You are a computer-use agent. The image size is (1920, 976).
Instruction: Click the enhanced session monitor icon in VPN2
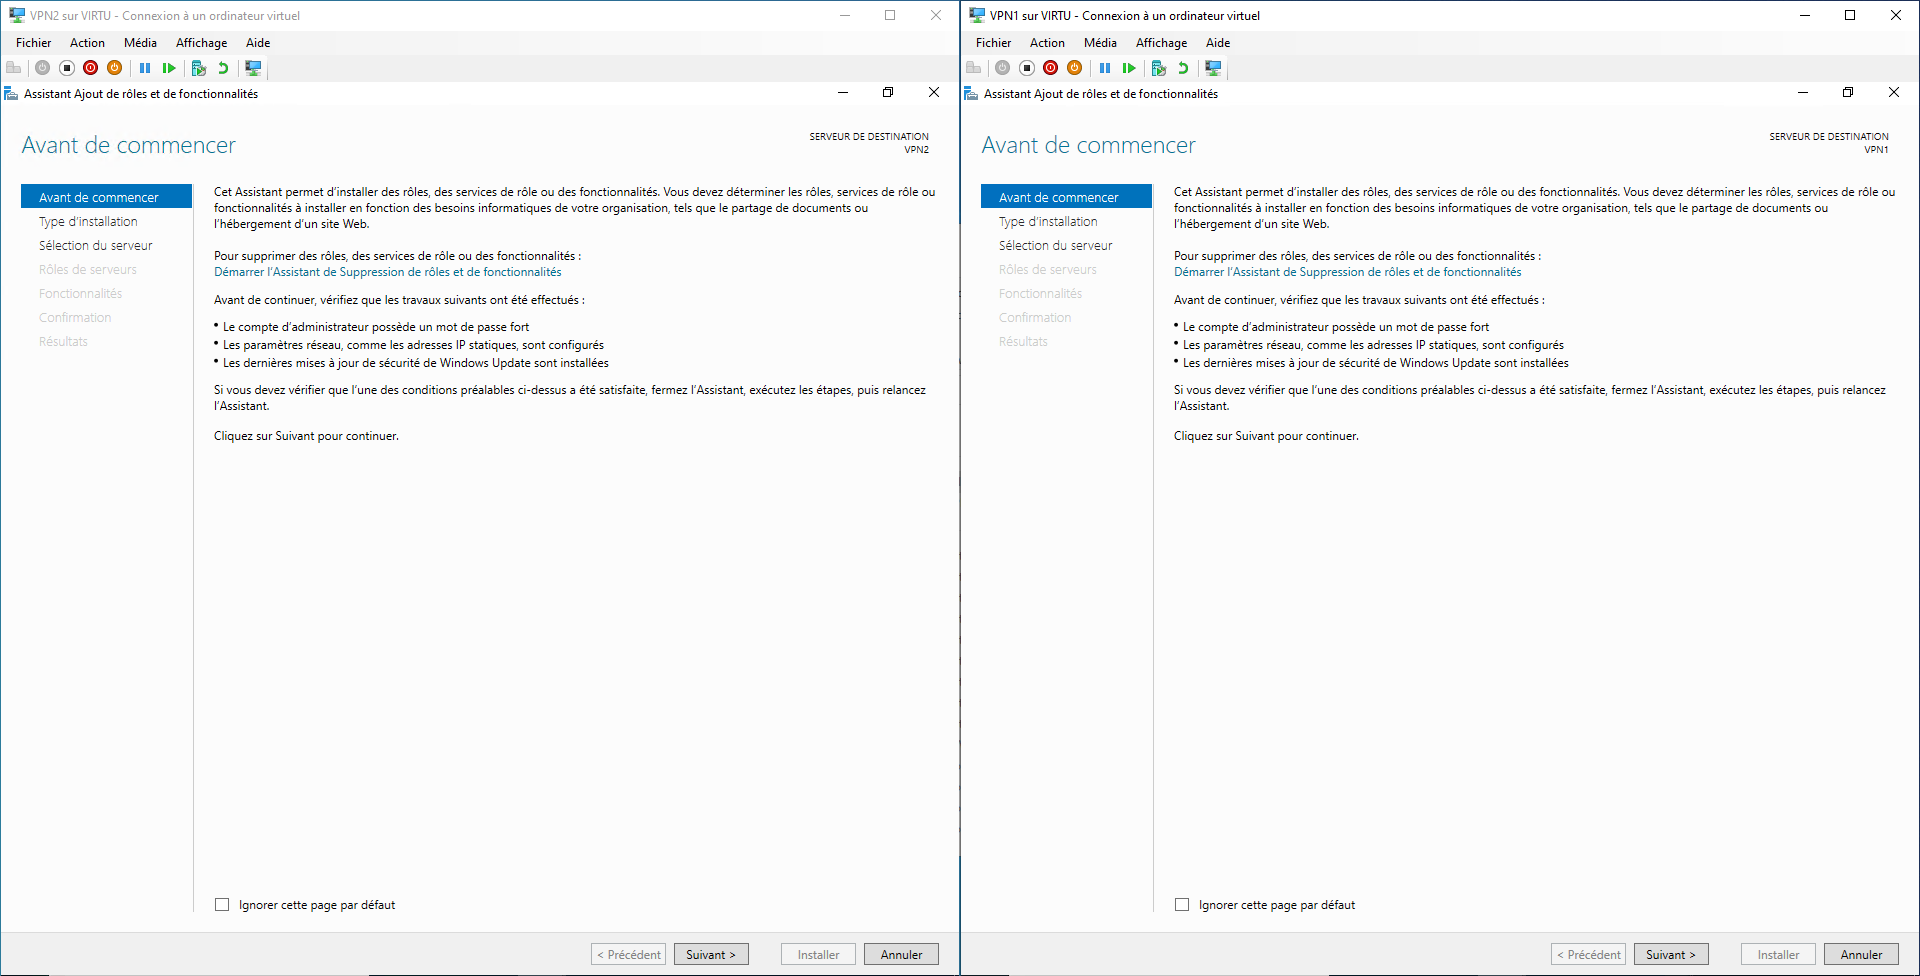253,68
